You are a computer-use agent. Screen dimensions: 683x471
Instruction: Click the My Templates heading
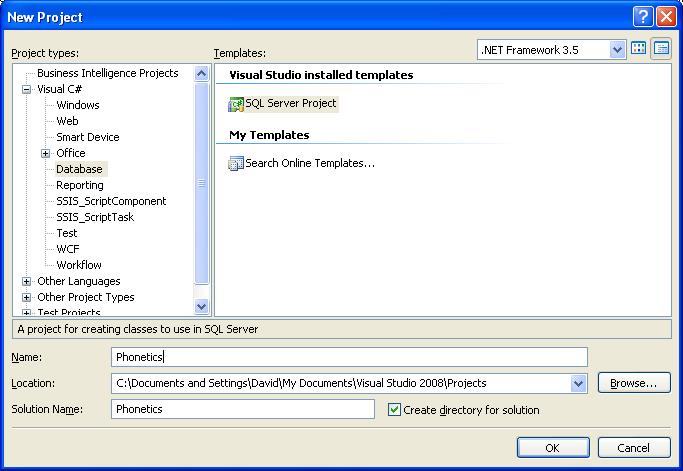(x=269, y=135)
